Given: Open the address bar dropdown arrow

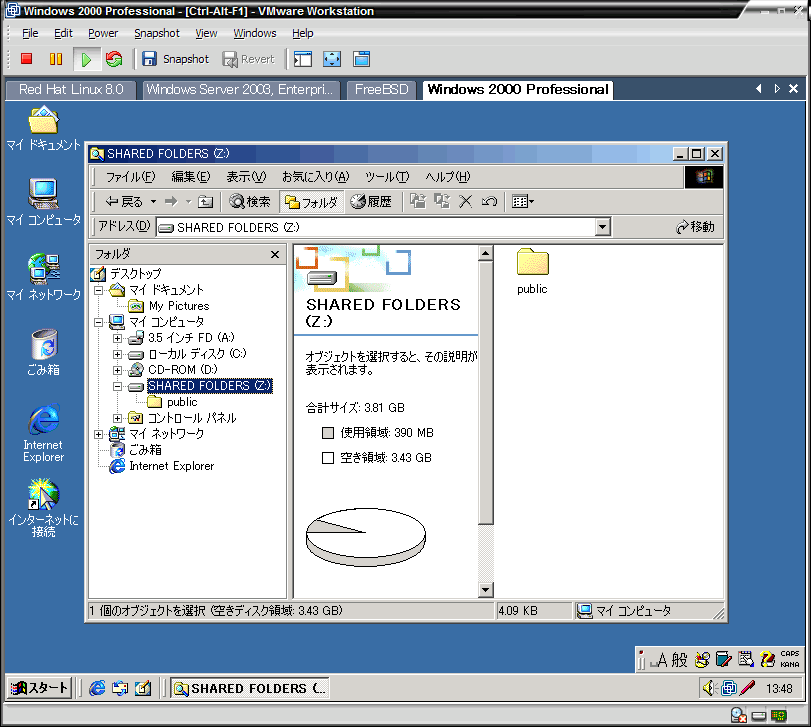Looking at the screenshot, I should point(603,227).
